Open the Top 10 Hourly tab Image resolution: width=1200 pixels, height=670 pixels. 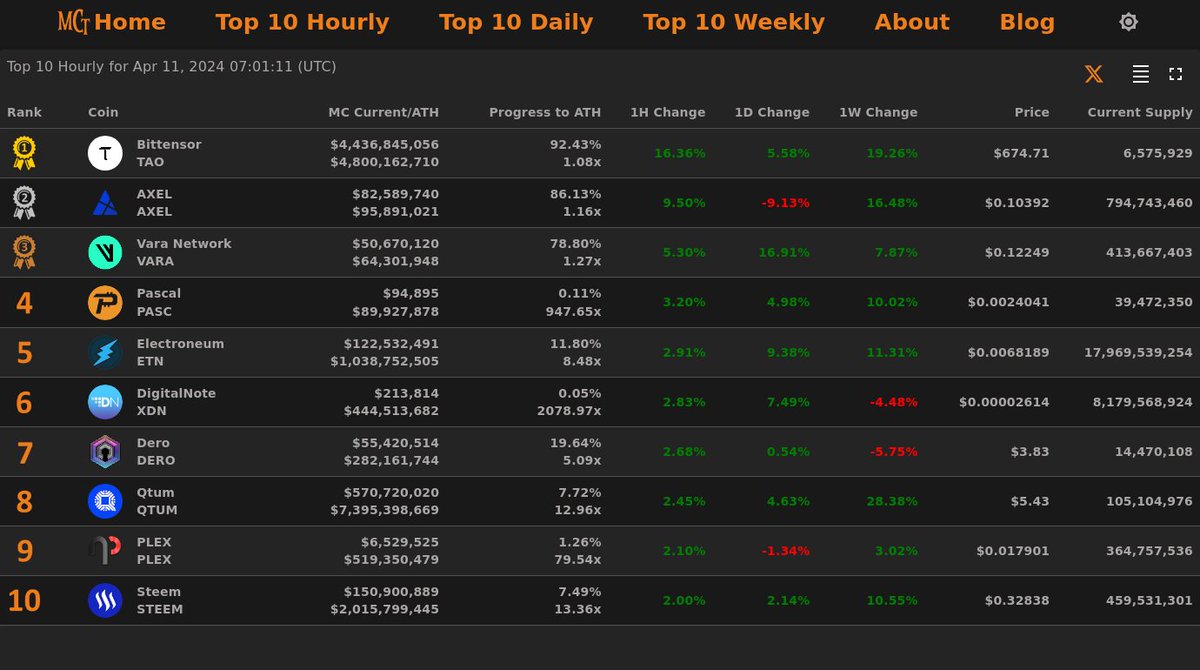[x=302, y=22]
